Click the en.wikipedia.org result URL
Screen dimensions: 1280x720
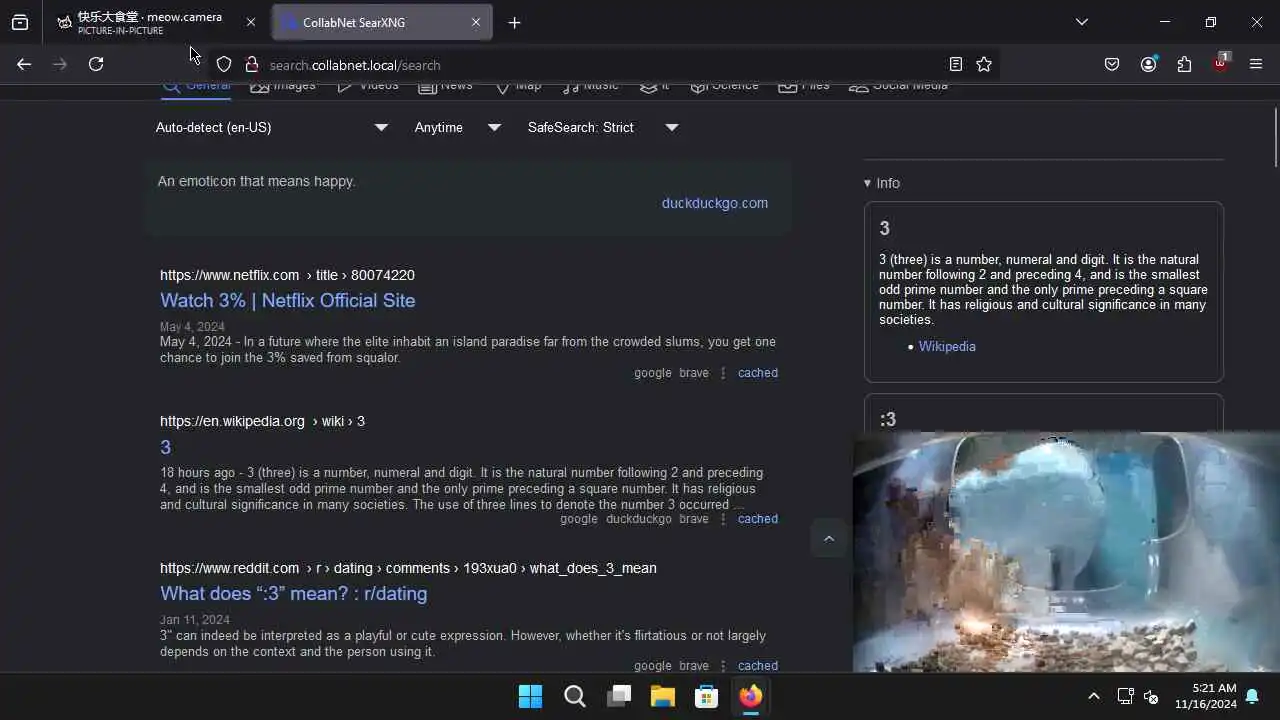(262, 421)
